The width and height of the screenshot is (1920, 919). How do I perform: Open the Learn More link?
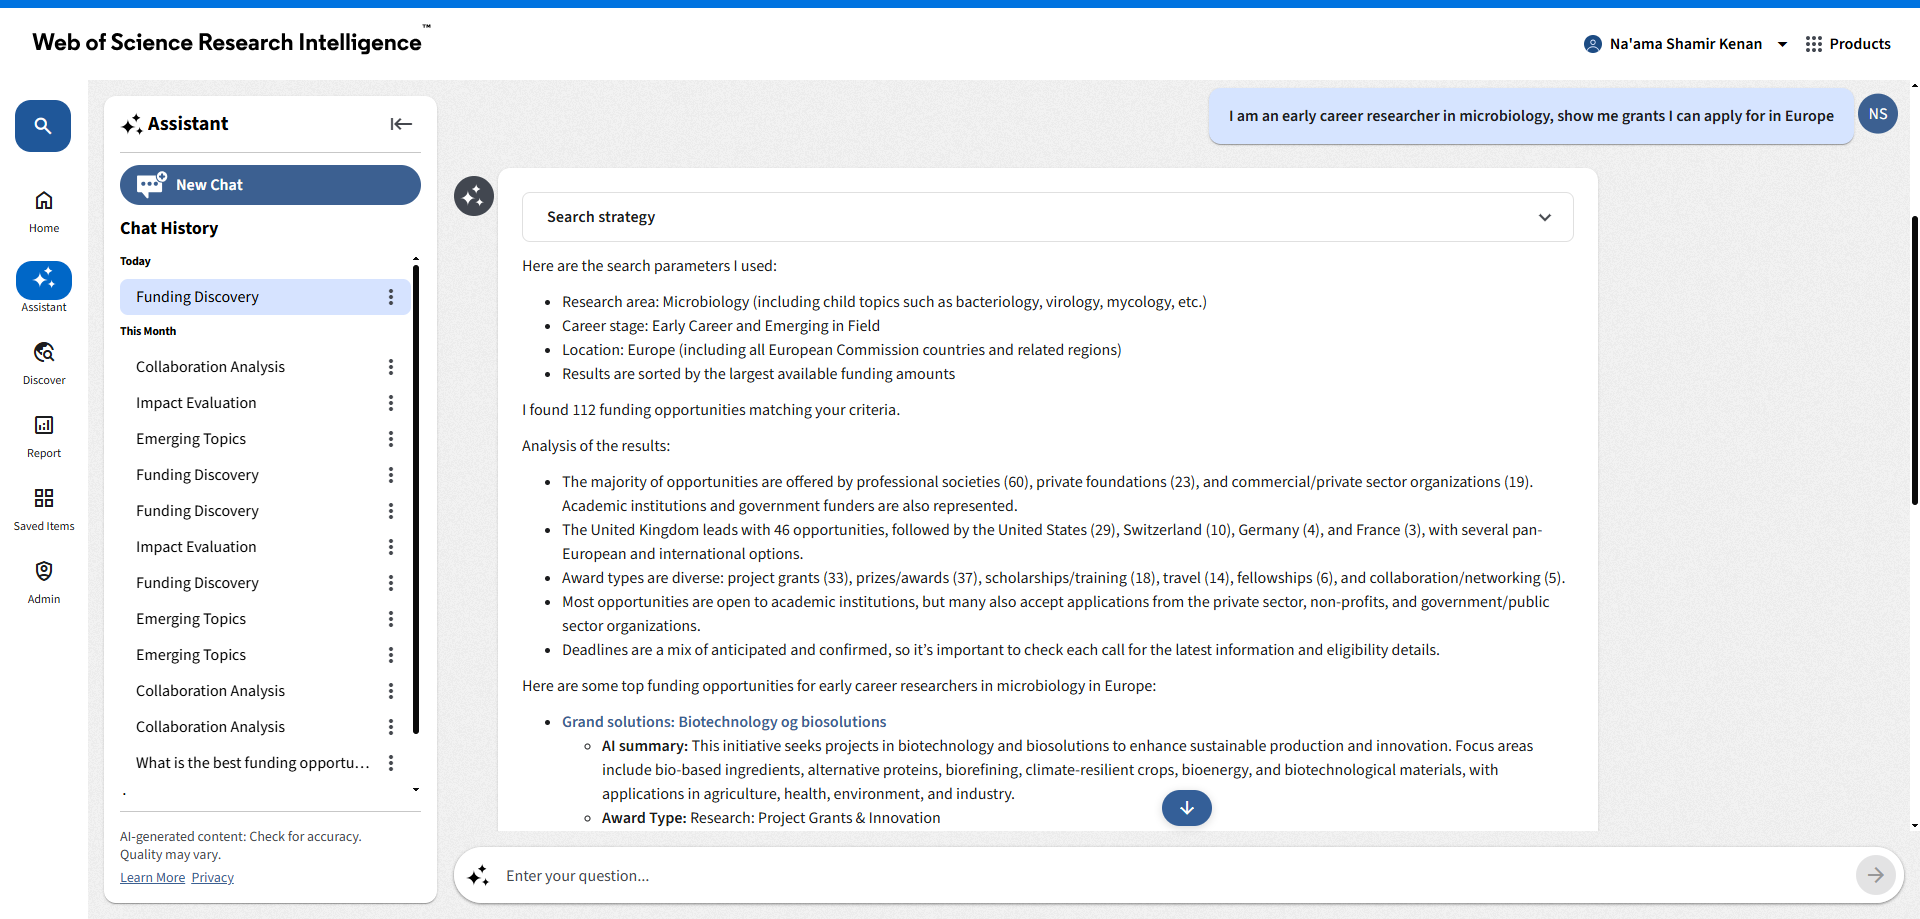pyautogui.click(x=152, y=878)
